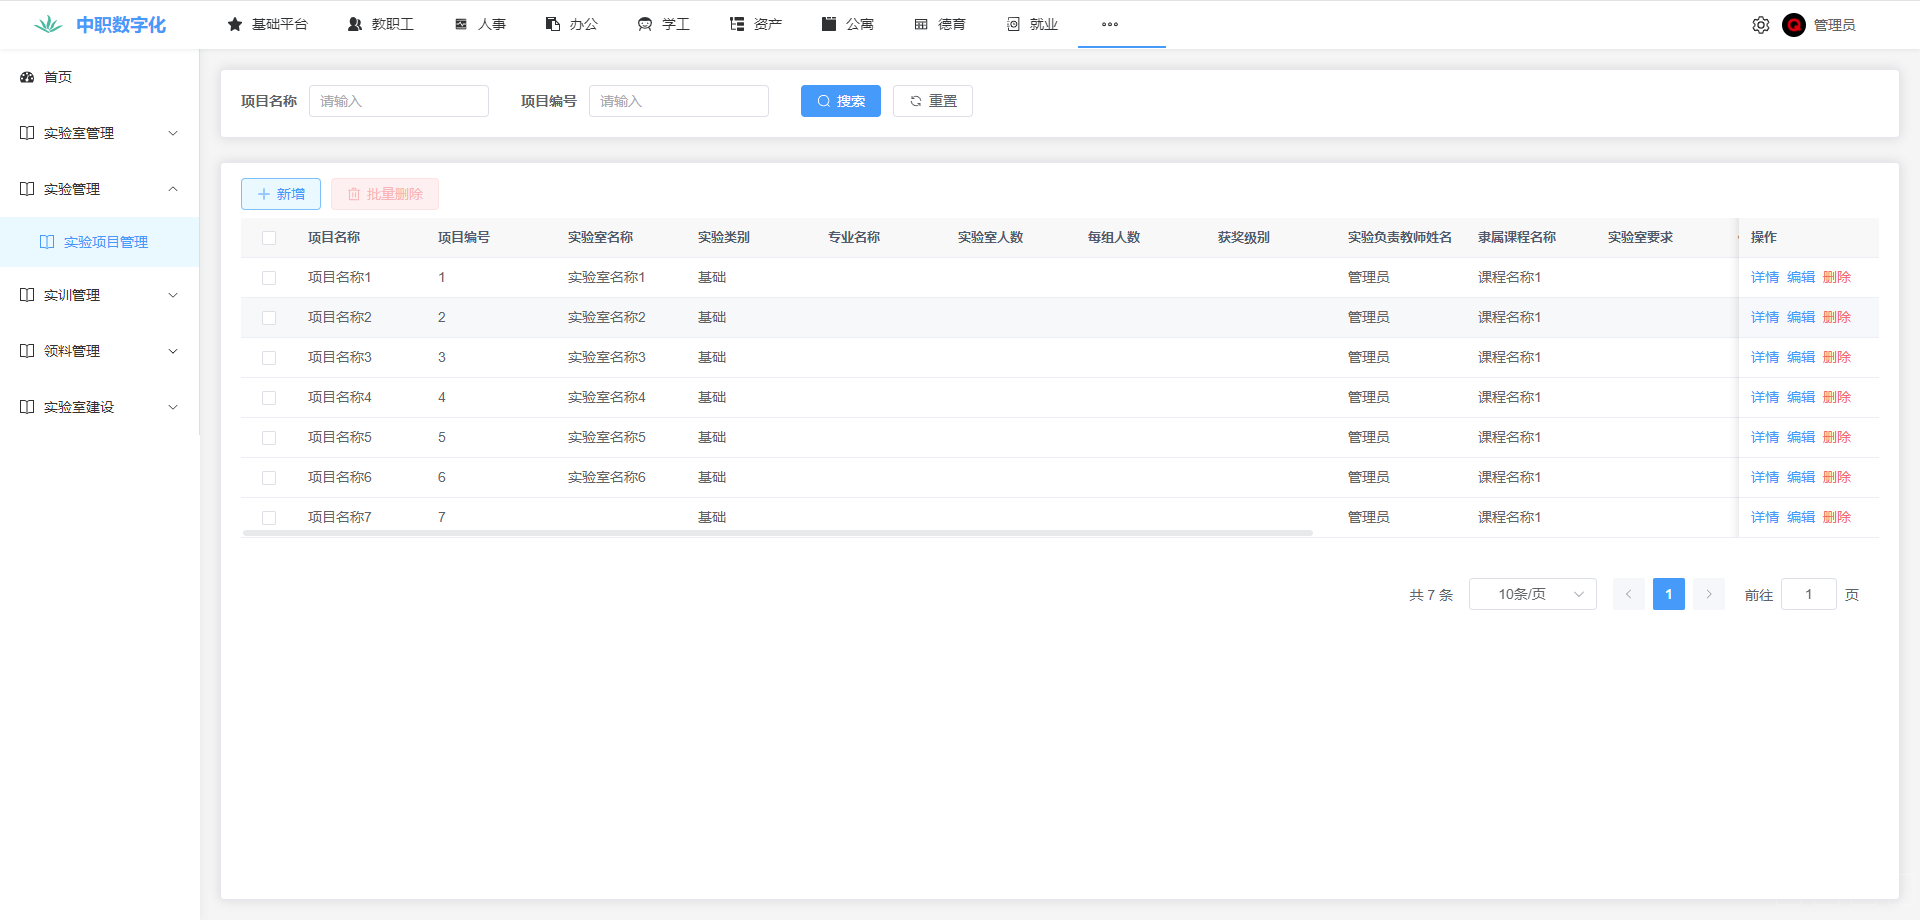
Task: Open the 10条/页 page size dropdown
Action: (1532, 594)
